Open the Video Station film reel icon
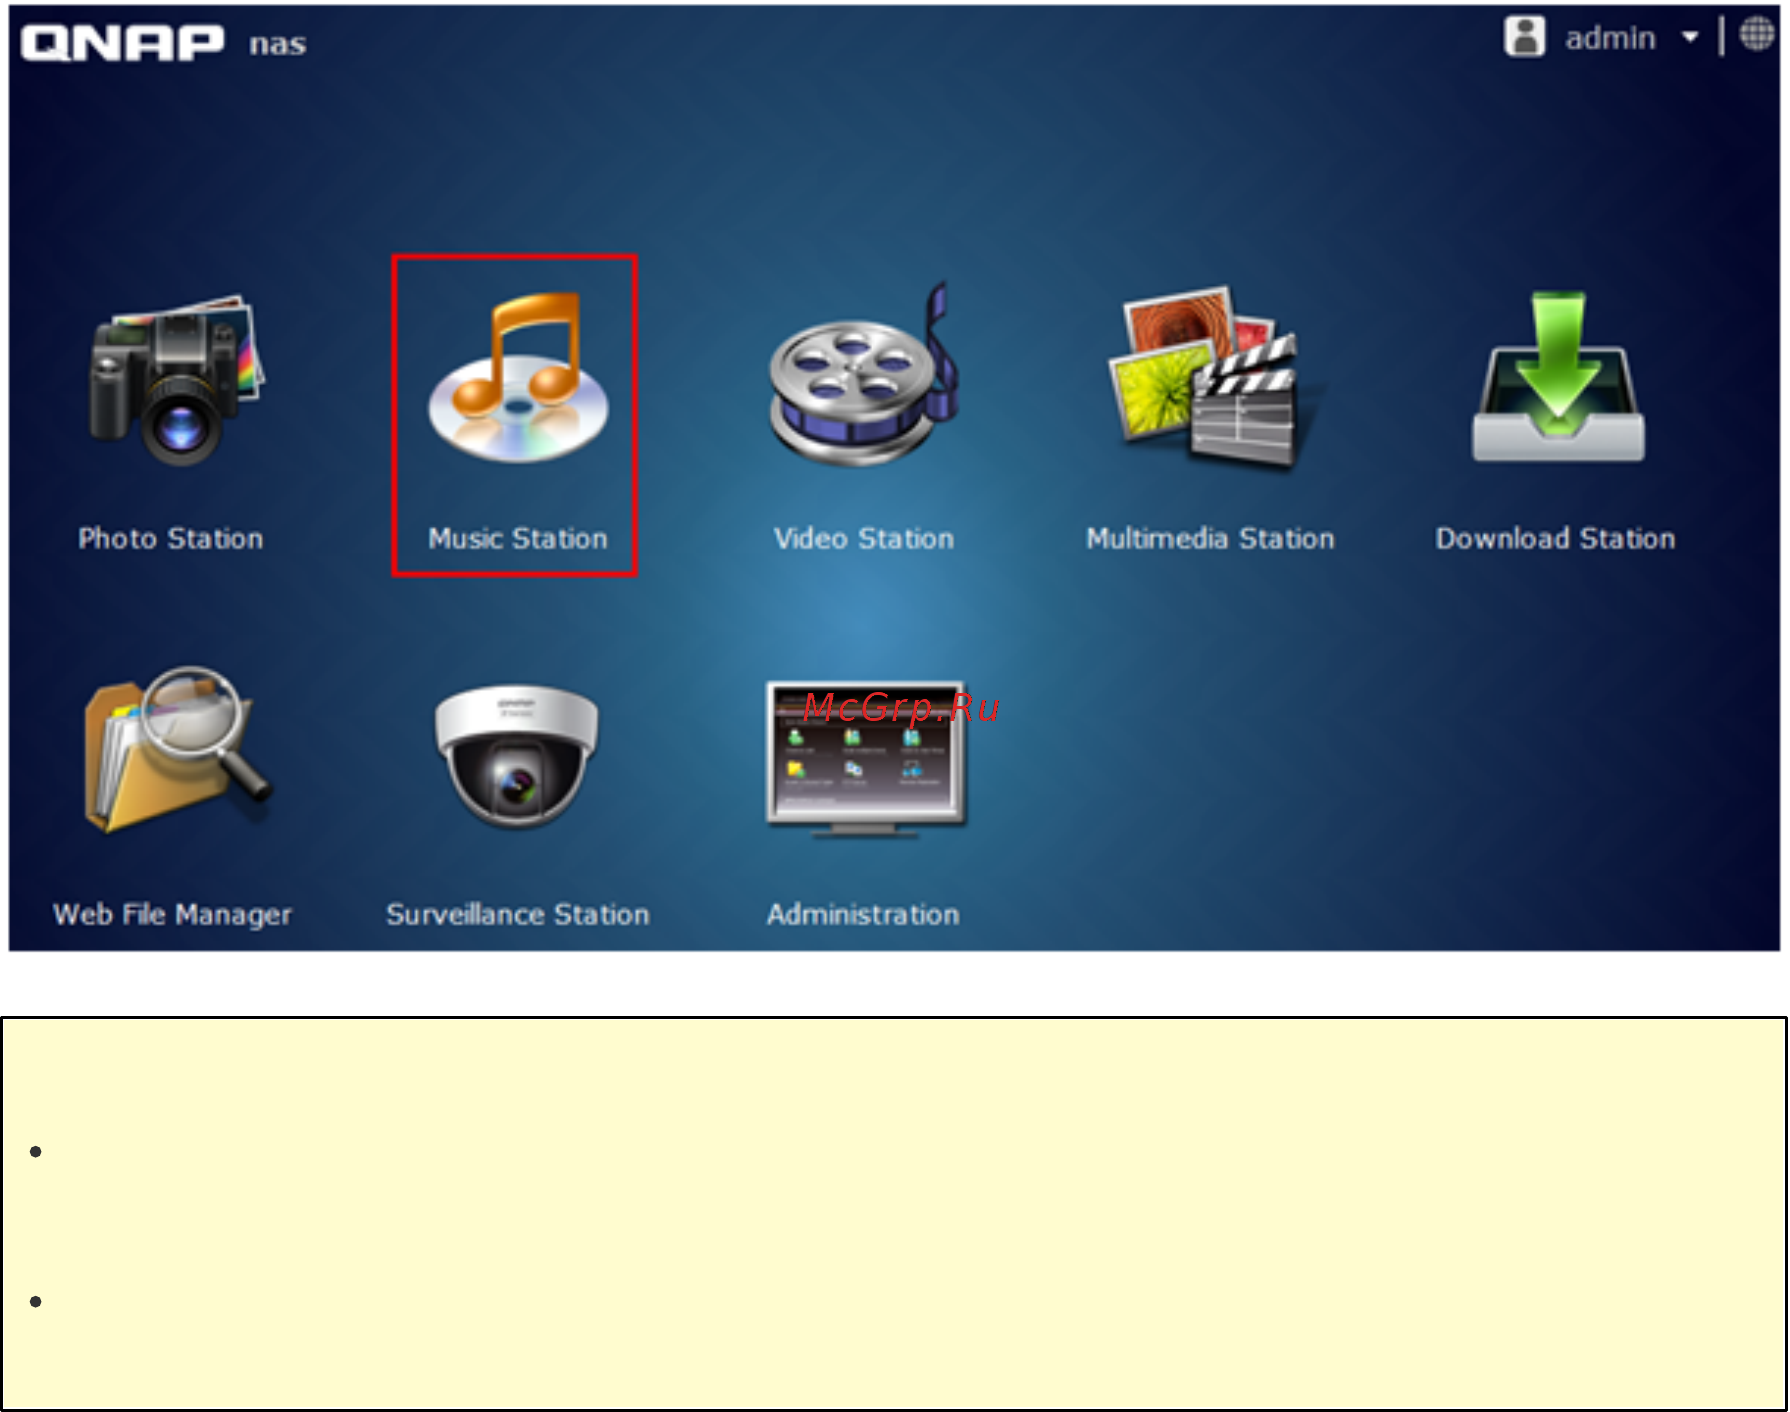The width and height of the screenshot is (1790, 1412). click(x=863, y=376)
